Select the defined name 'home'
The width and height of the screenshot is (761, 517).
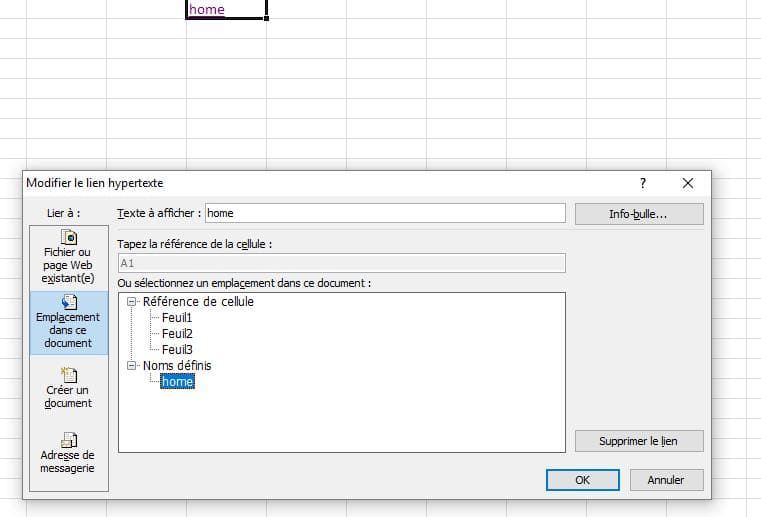click(x=177, y=382)
